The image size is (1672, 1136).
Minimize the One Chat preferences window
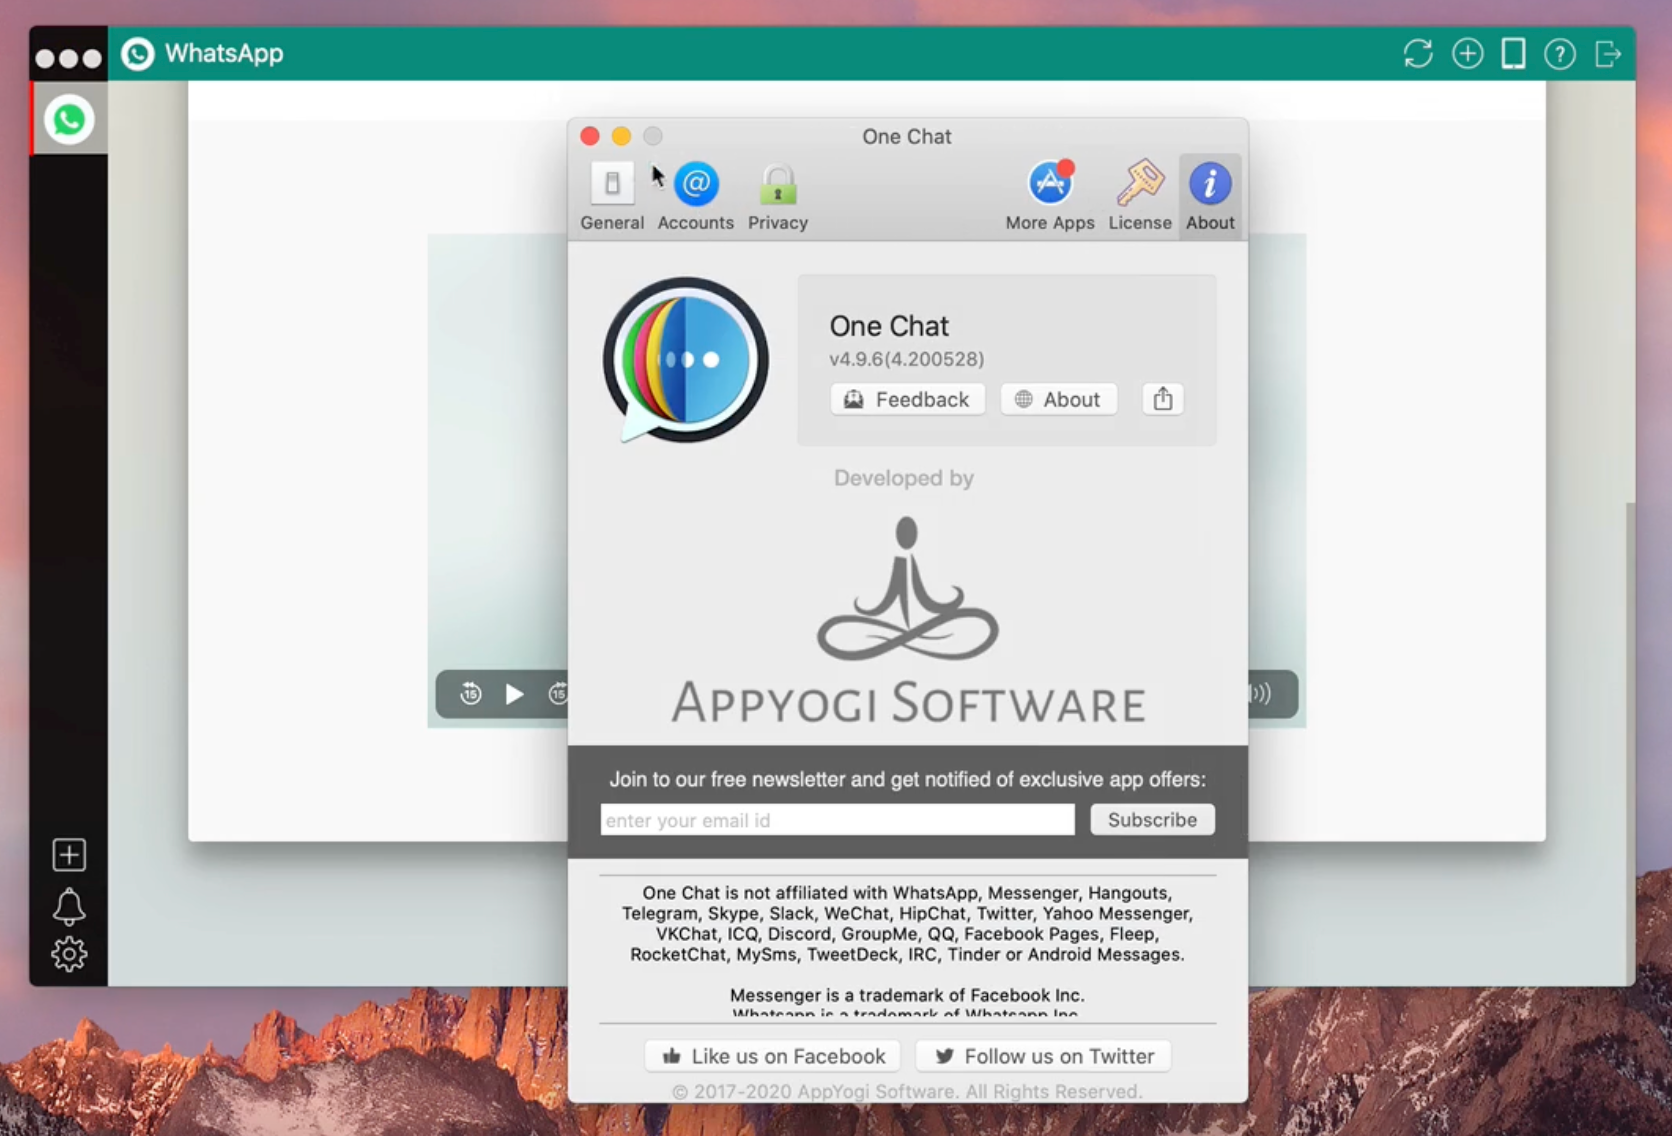click(621, 136)
